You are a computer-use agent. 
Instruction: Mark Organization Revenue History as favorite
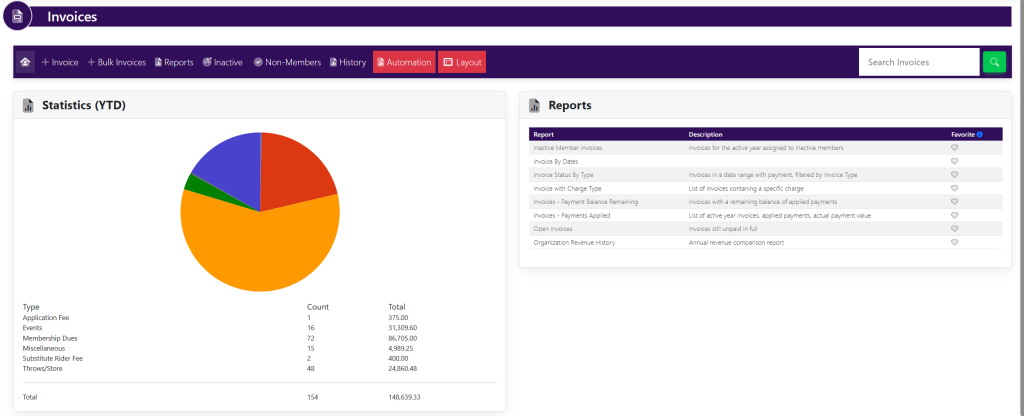tap(954, 242)
